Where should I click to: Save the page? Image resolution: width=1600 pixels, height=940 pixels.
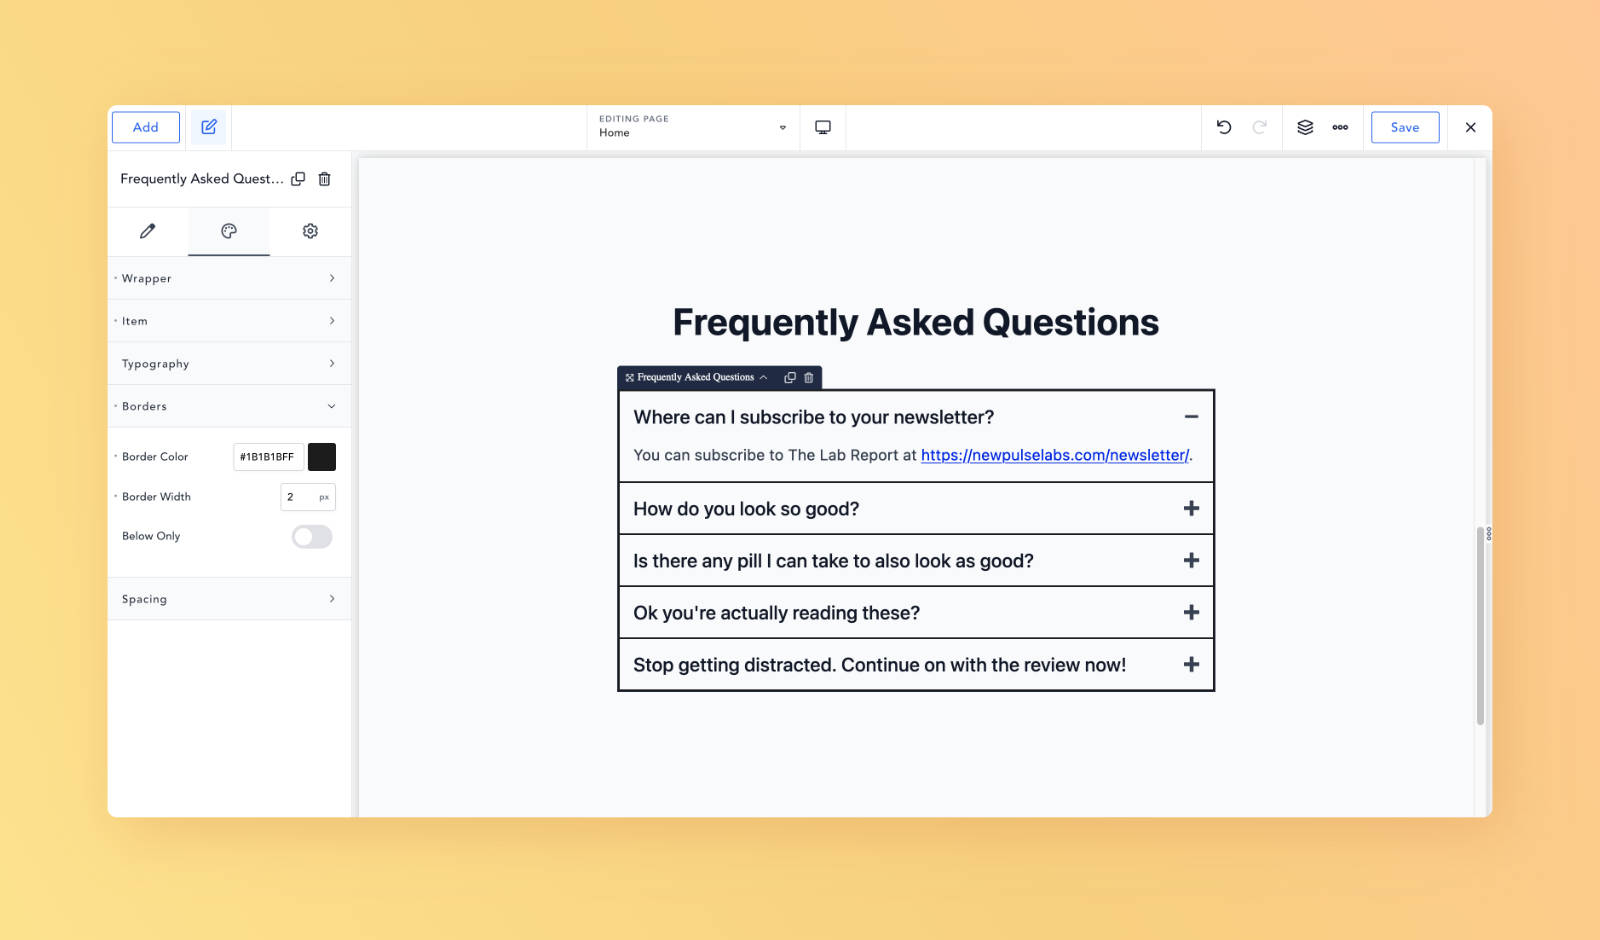[1405, 127]
